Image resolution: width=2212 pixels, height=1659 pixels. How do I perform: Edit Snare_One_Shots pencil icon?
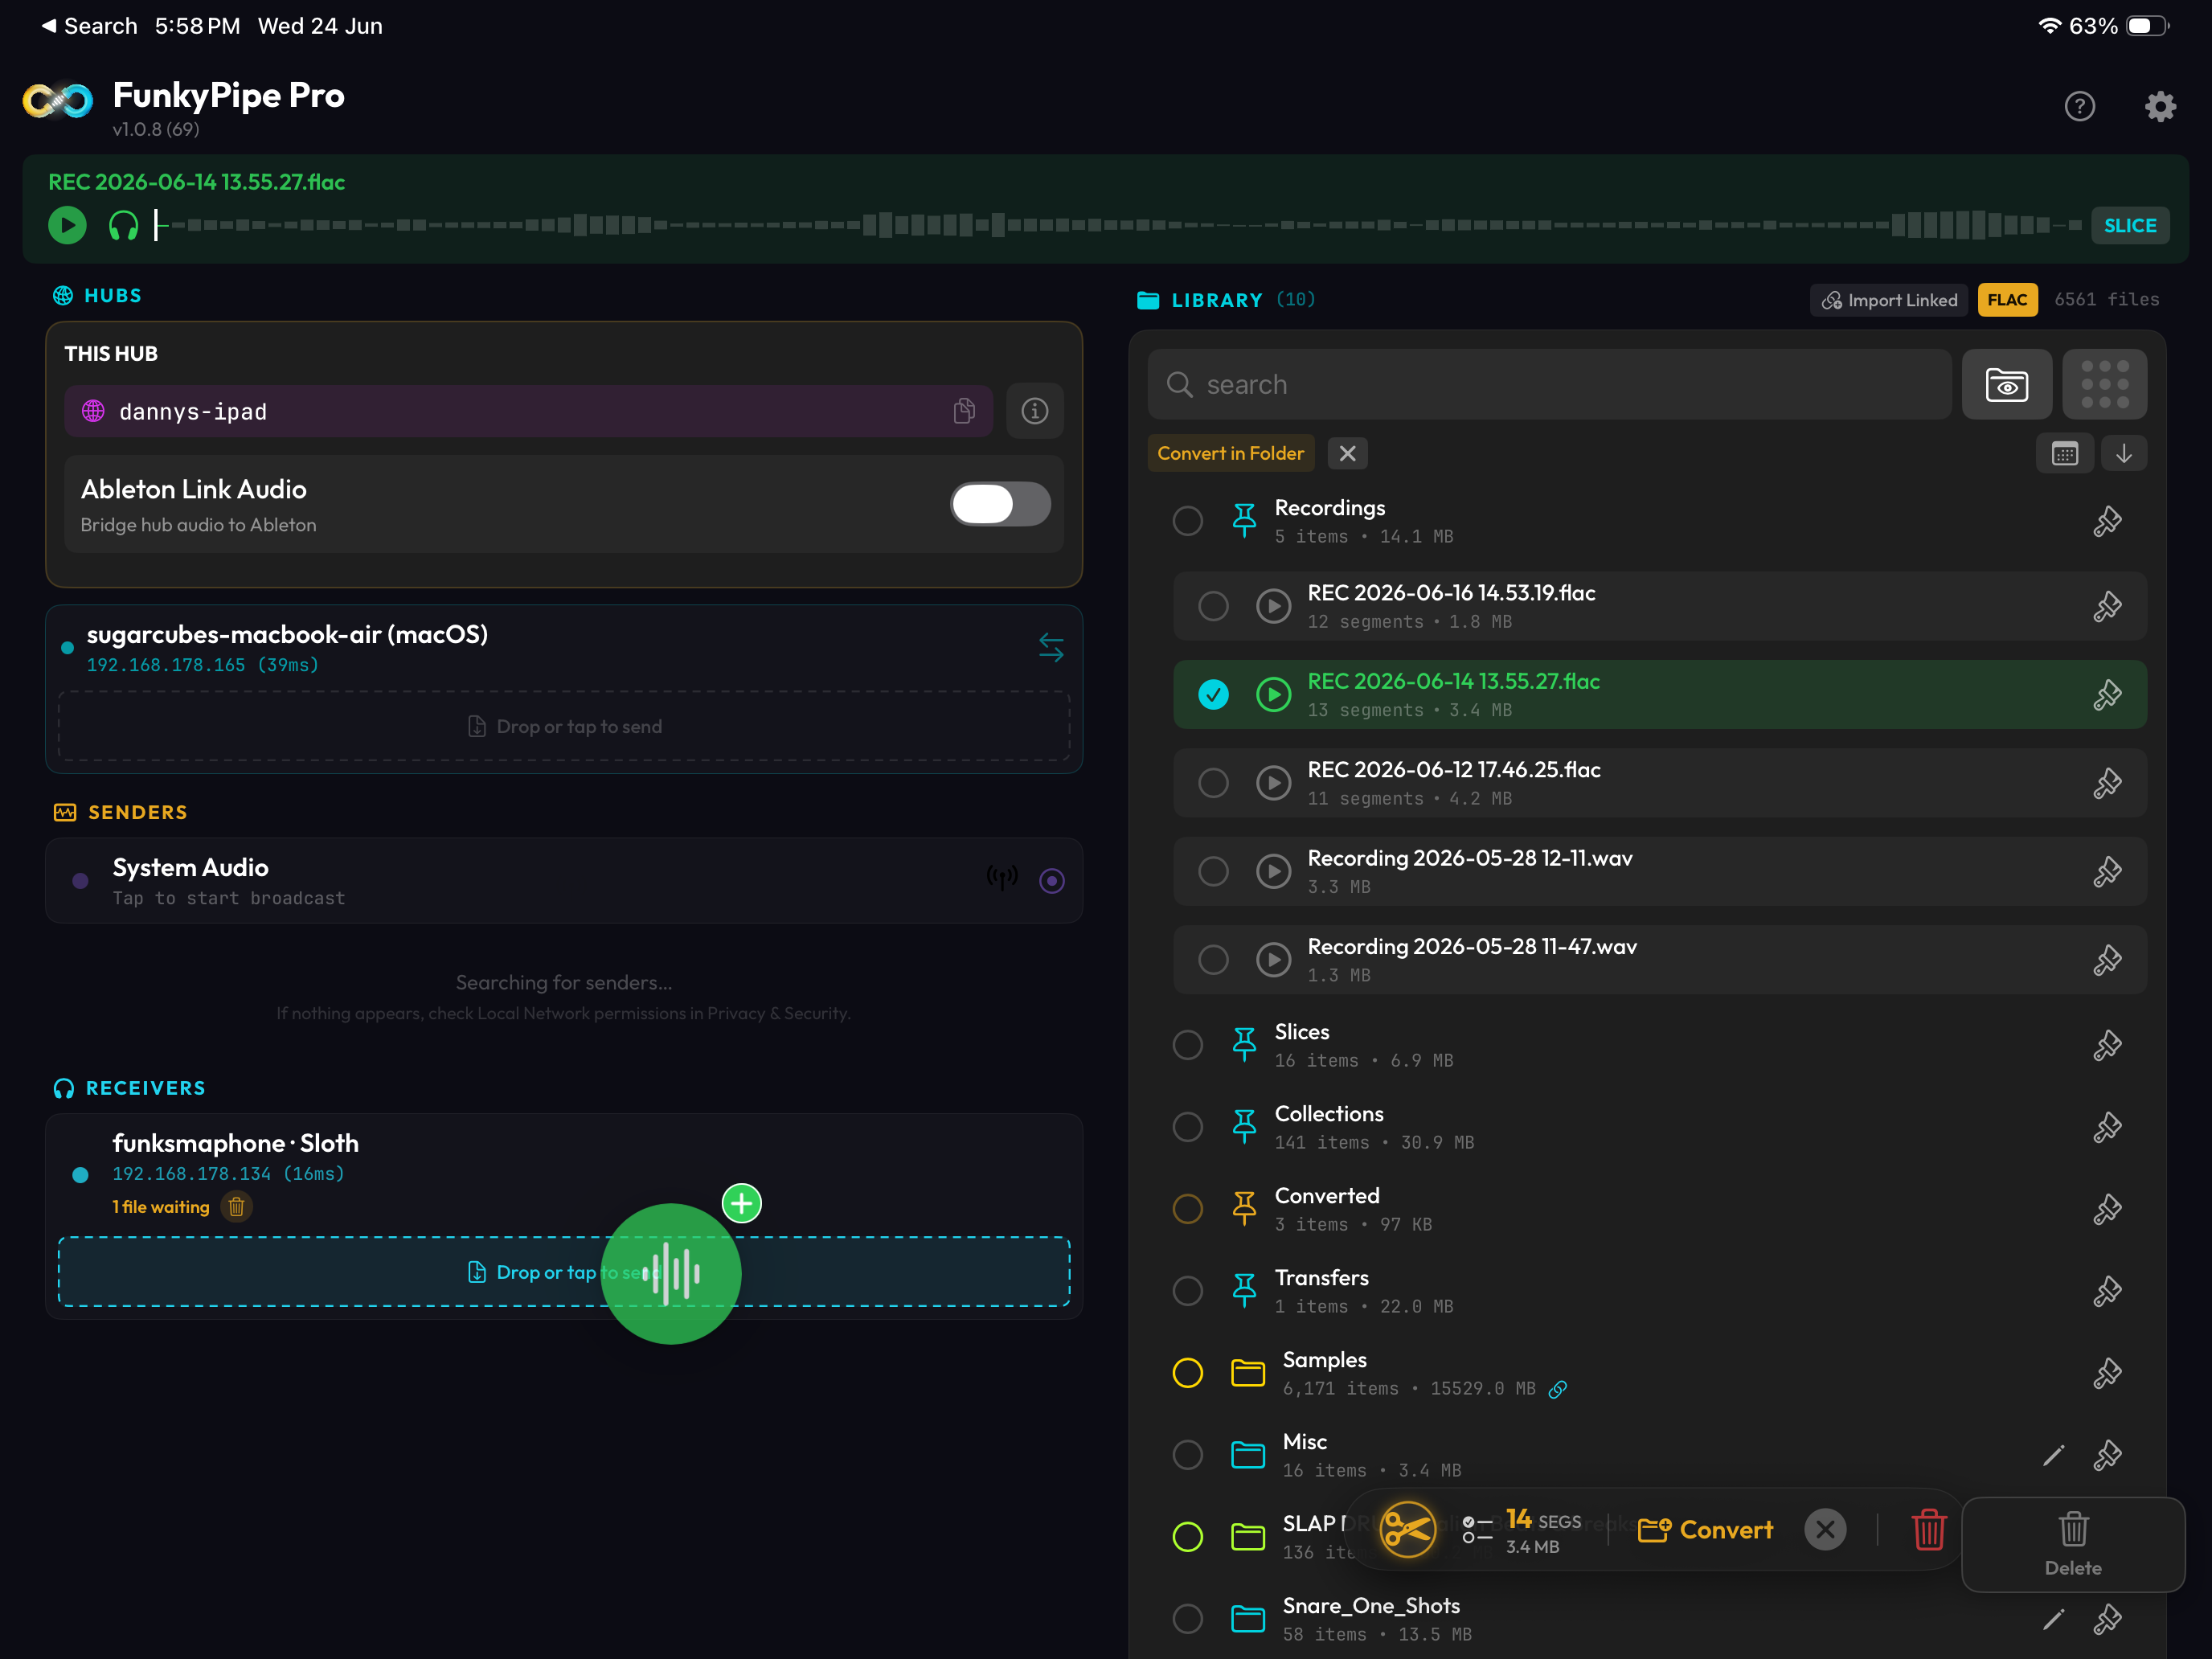[2053, 1619]
